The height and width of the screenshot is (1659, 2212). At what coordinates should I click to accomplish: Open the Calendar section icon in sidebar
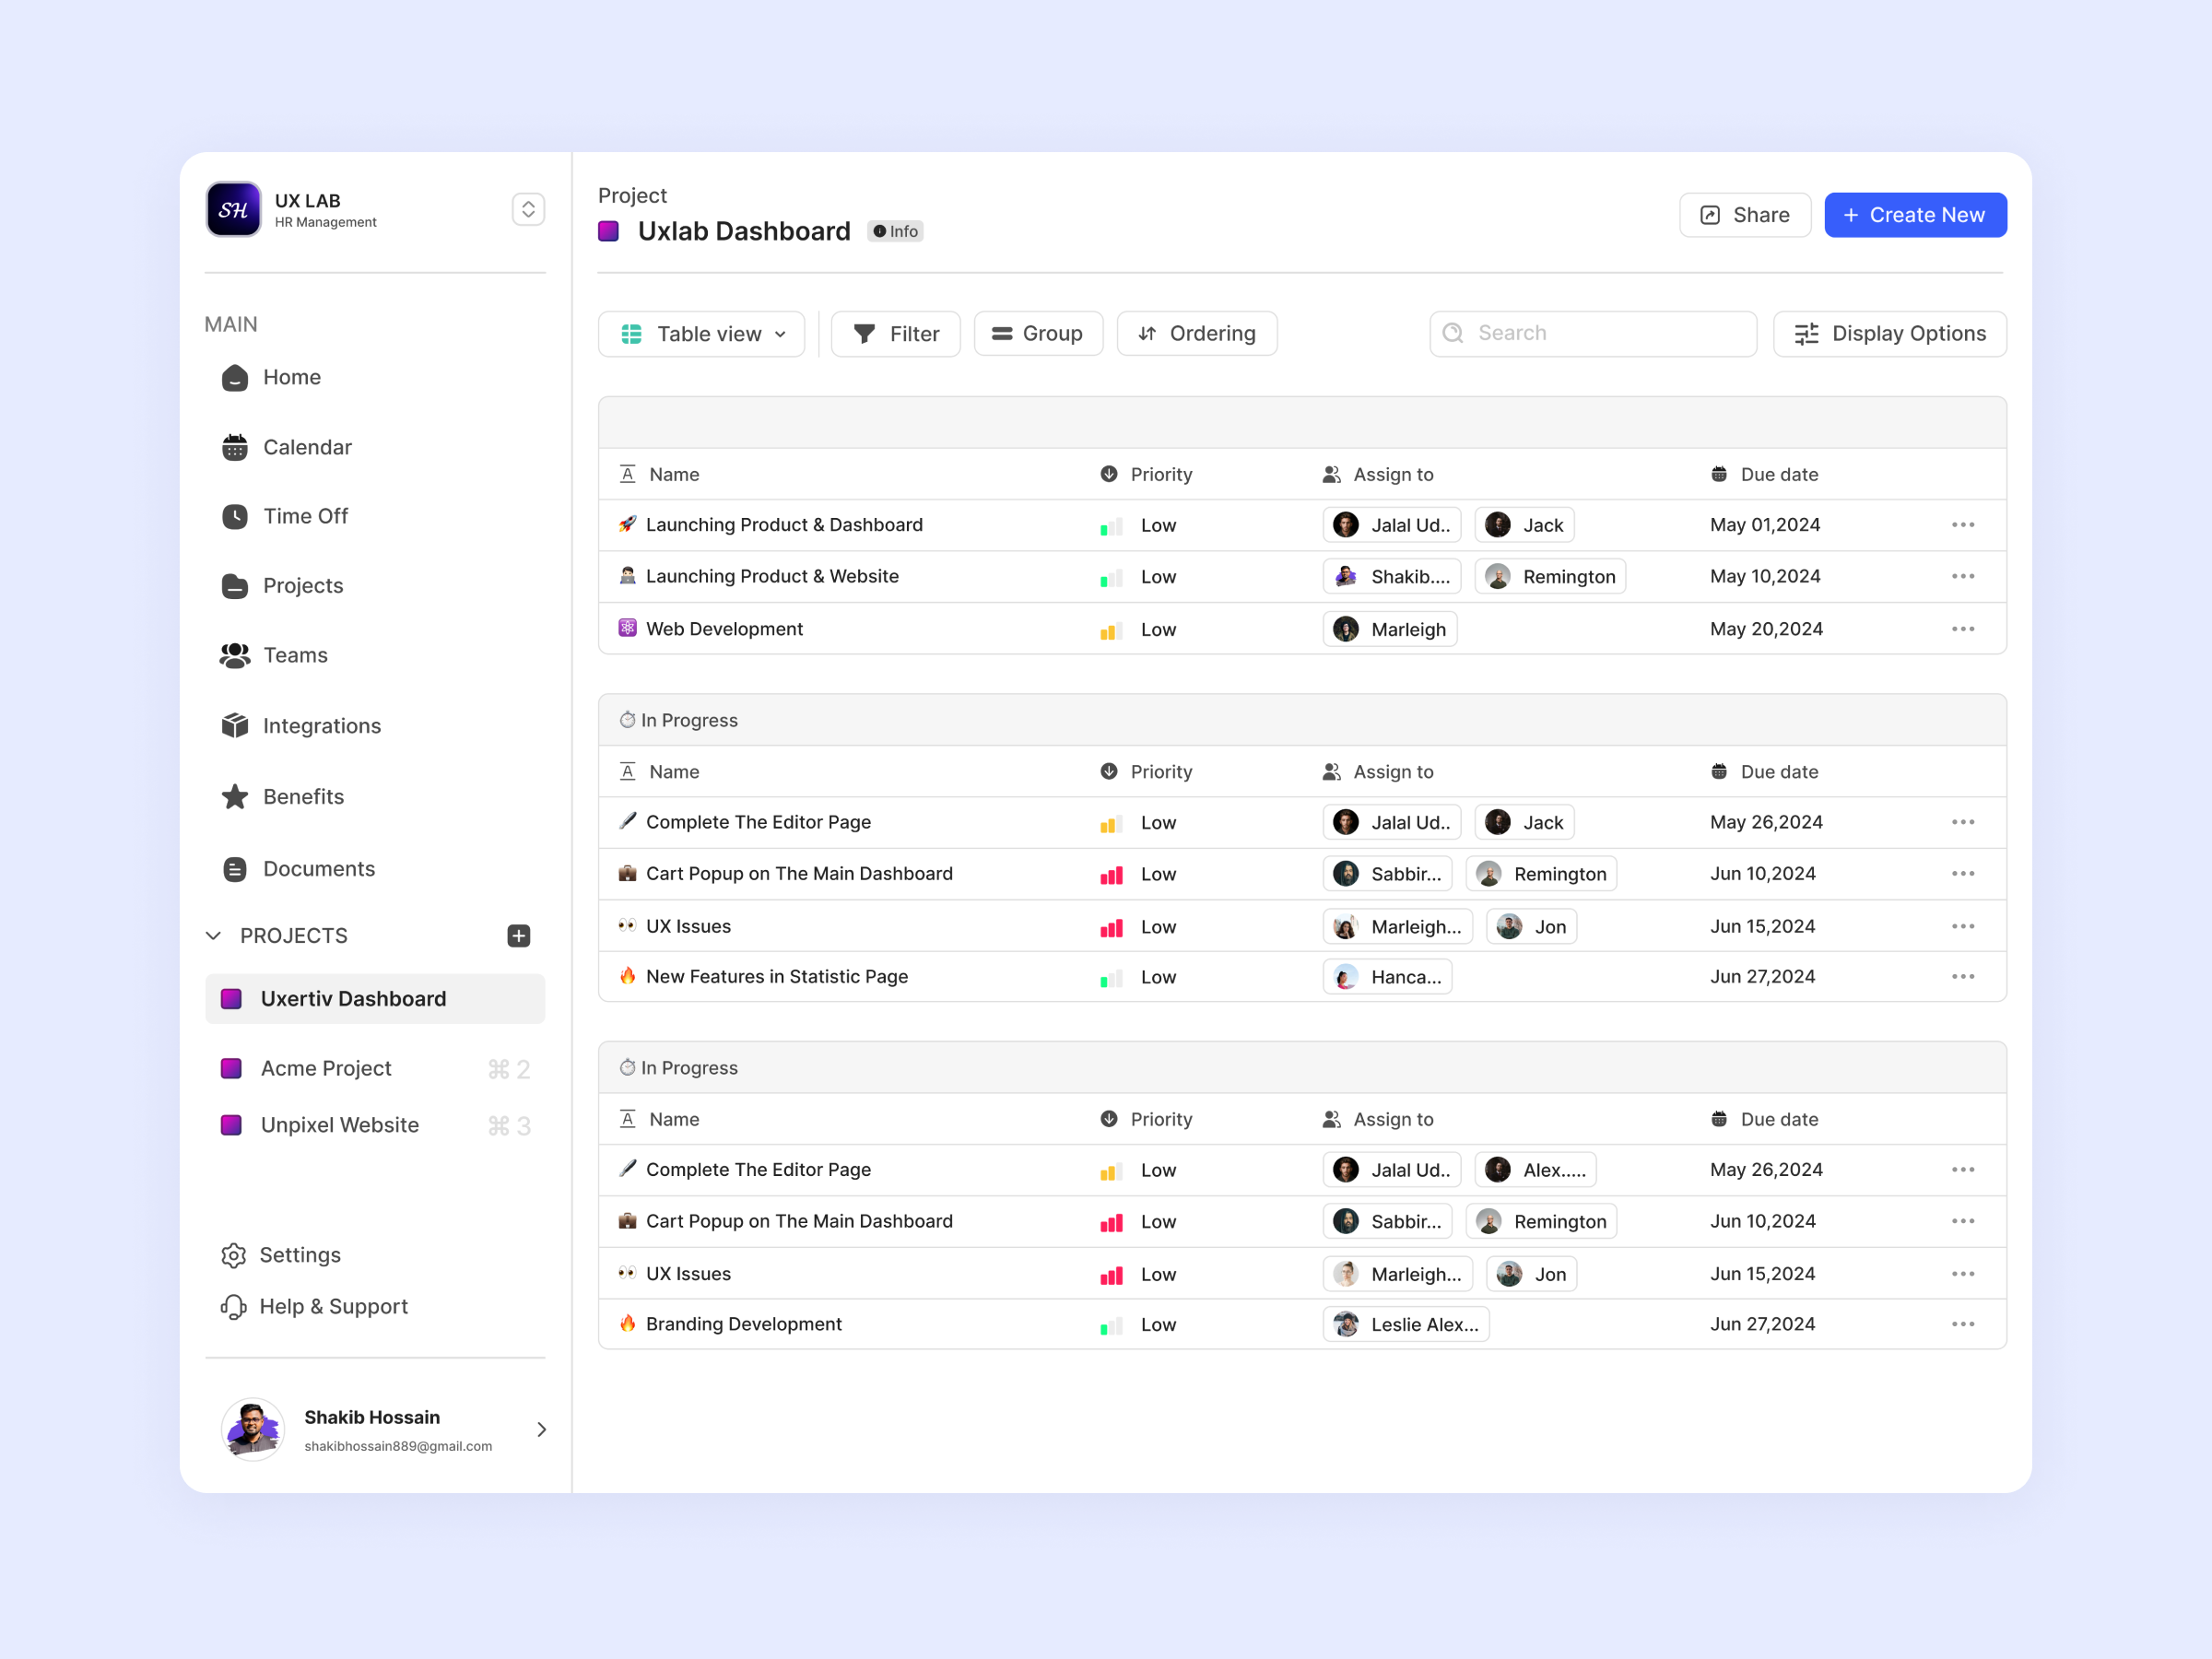[234, 447]
